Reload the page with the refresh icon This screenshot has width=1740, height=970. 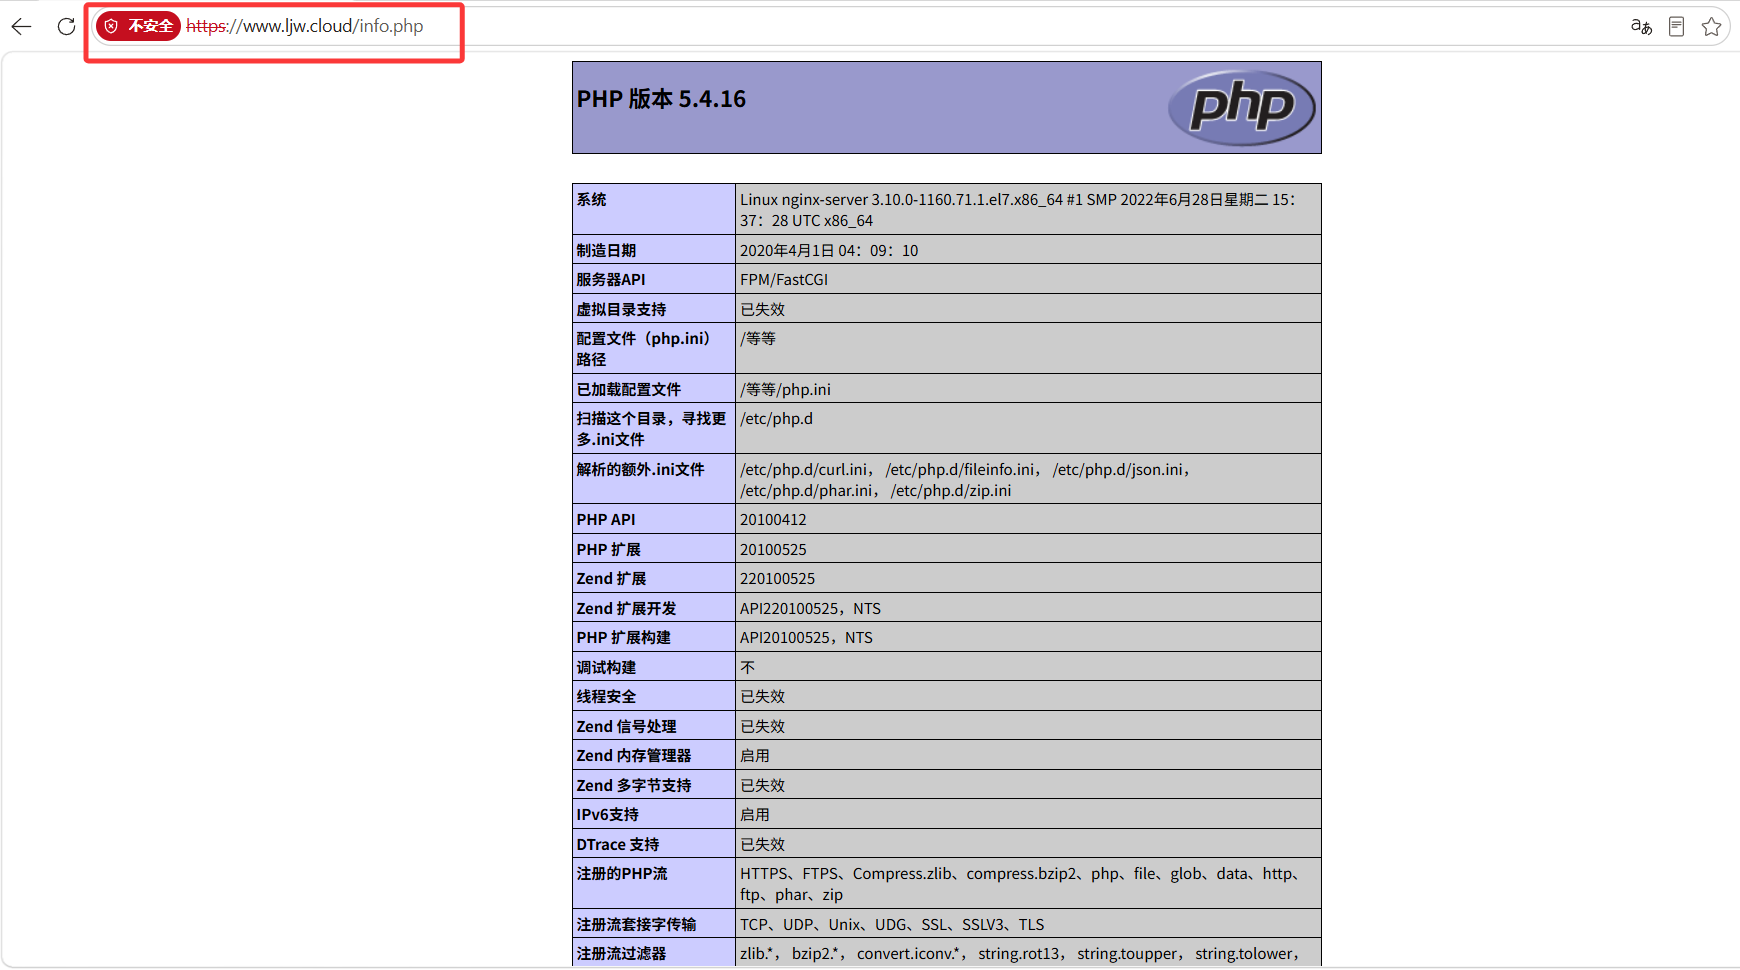(66, 26)
